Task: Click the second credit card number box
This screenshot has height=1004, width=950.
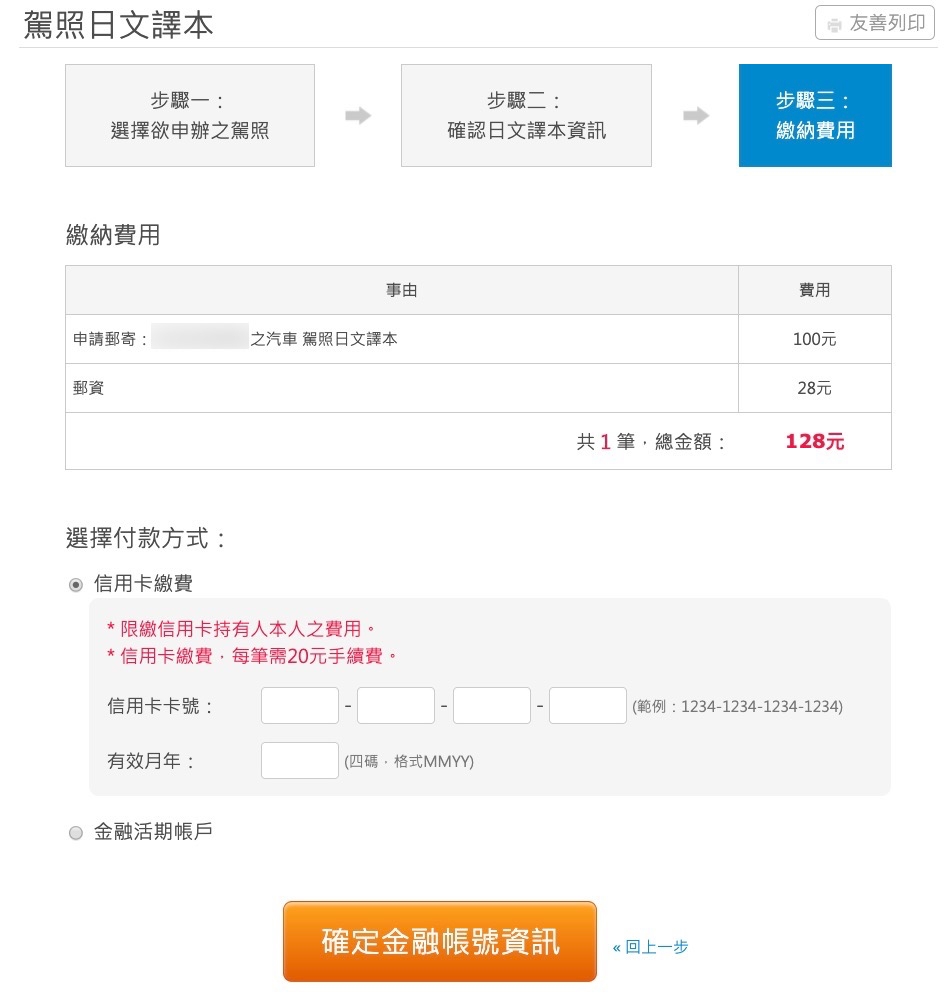Action: tap(396, 706)
